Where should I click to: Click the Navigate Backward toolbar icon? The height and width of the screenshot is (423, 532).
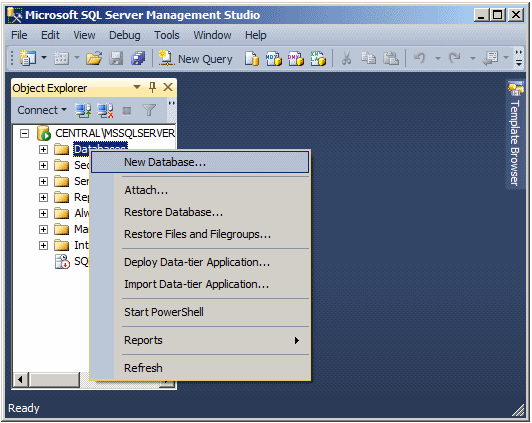(491, 58)
